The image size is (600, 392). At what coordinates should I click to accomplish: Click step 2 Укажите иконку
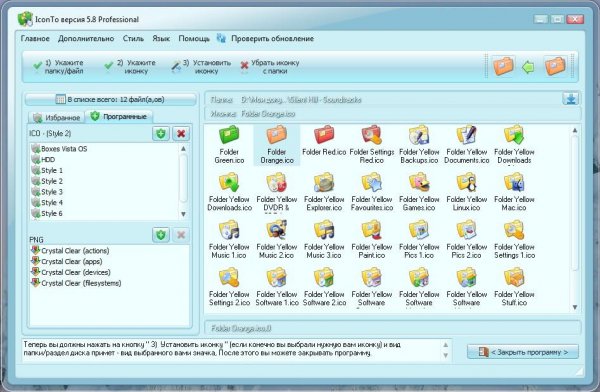click(x=130, y=67)
